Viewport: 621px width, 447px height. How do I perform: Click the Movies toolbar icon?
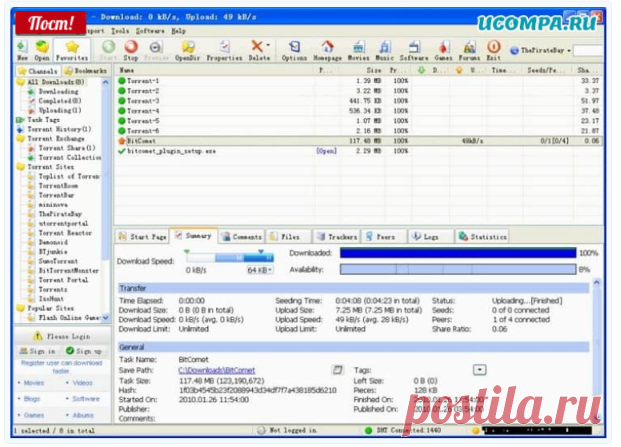[358, 50]
